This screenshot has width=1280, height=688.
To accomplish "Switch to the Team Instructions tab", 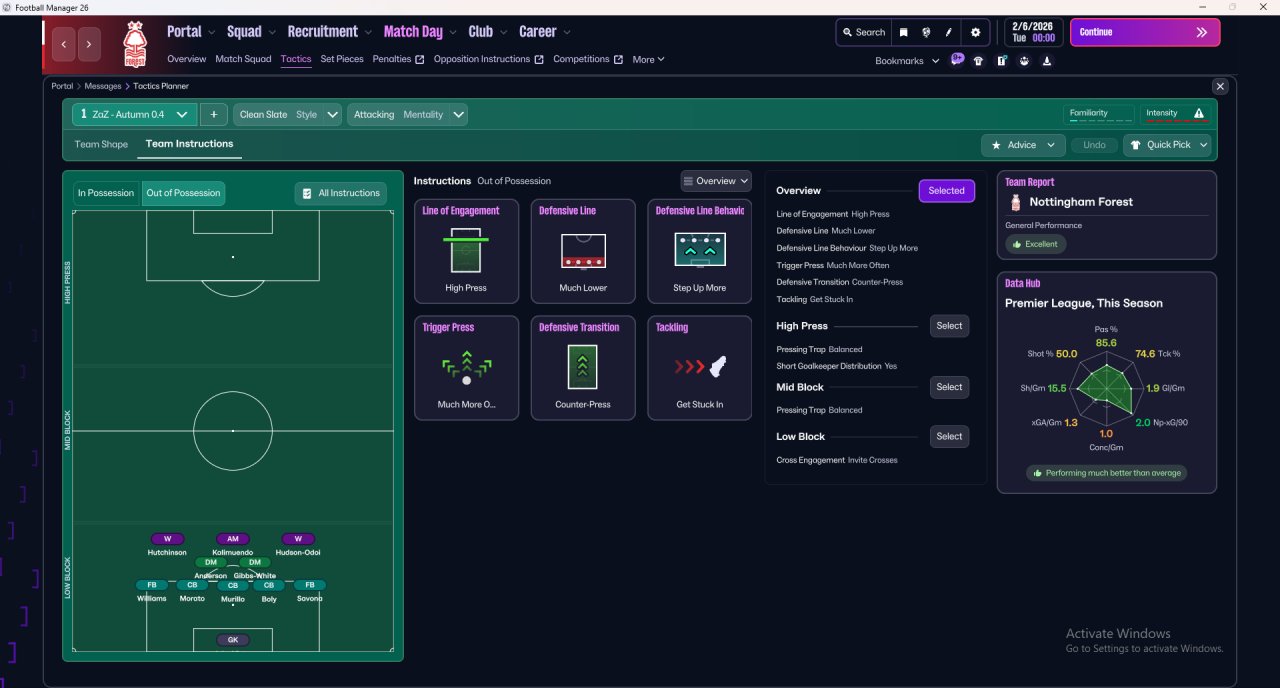I will point(189,144).
